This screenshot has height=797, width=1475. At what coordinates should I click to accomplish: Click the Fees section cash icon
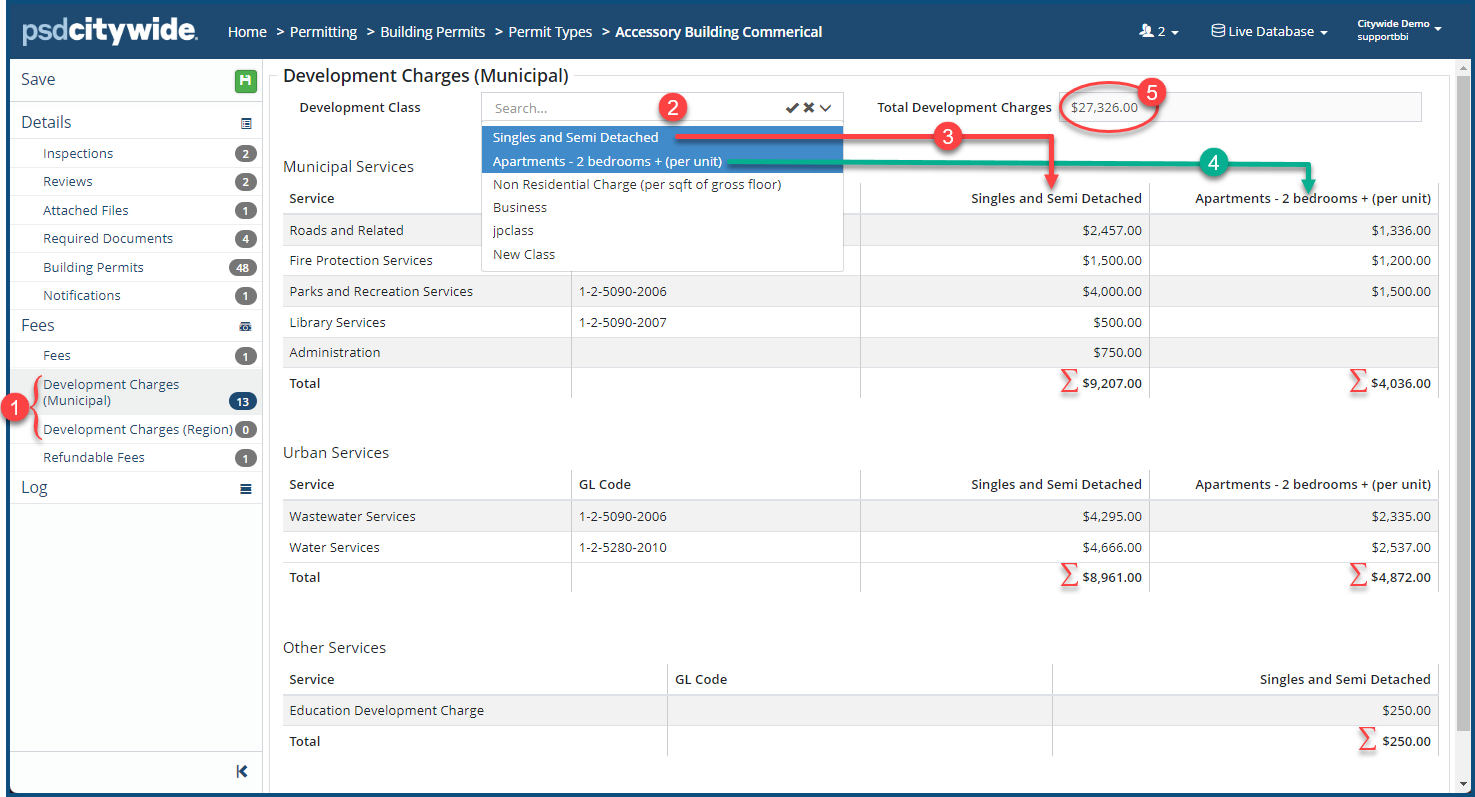pyautogui.click(x=246, y=327)
